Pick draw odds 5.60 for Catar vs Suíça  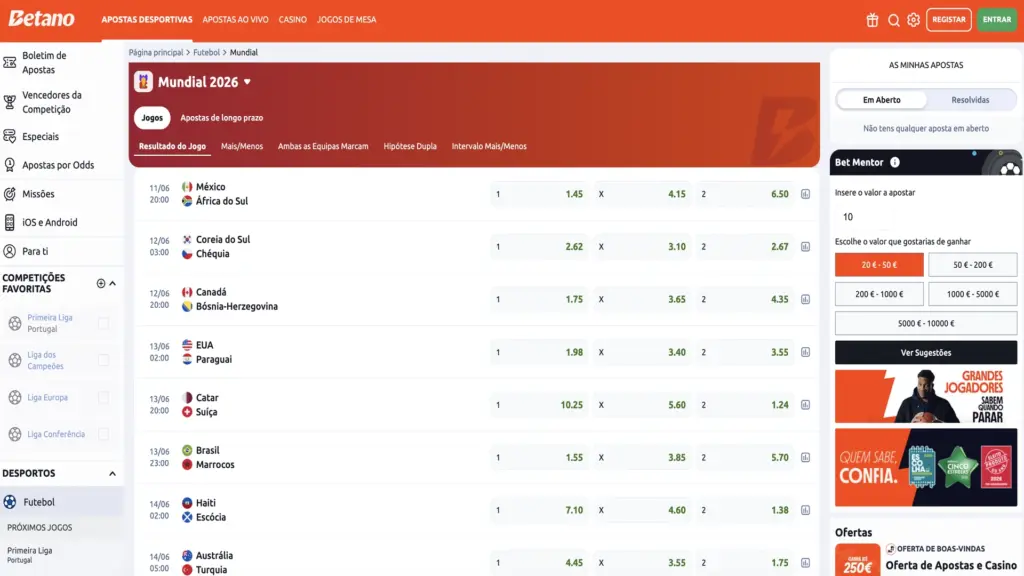click(642, 405)
